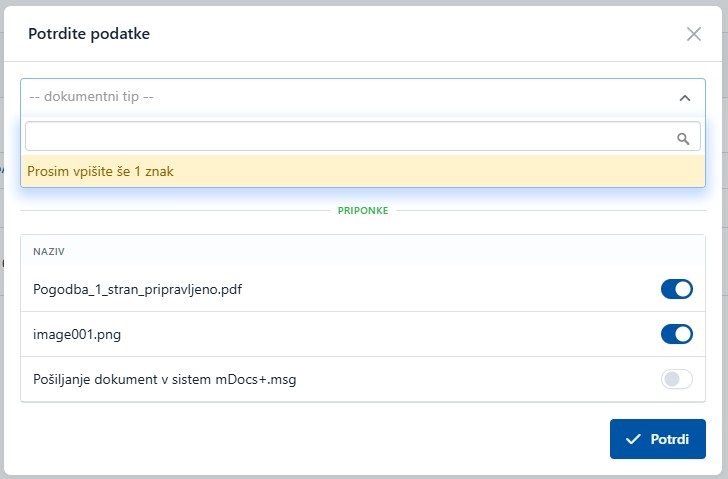The width and height of the screenshot is (728, 479).
Task: Click the '-- dokumentni tip --' placeholder text
Action: [x=92, y=98]
